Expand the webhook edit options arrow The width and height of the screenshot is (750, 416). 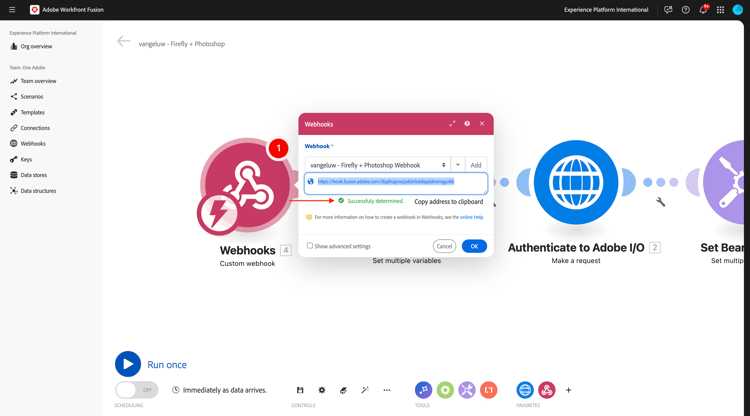click(458, 165)
